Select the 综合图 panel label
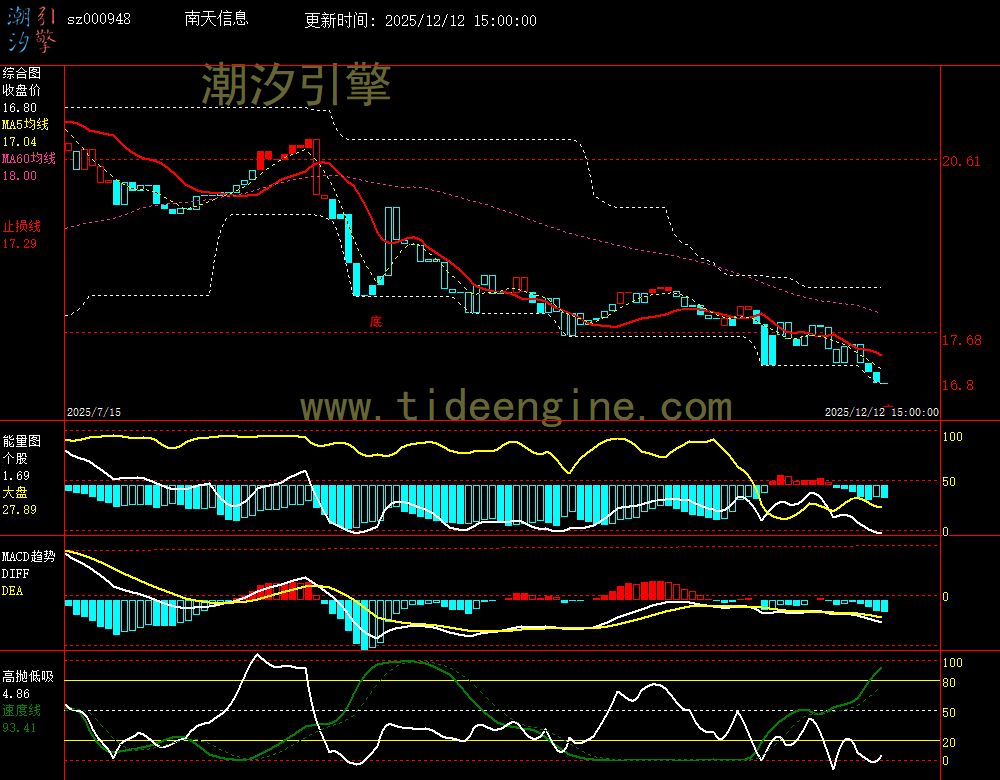Viewport: 1000px width, 780px height. [x=22, y=73]
